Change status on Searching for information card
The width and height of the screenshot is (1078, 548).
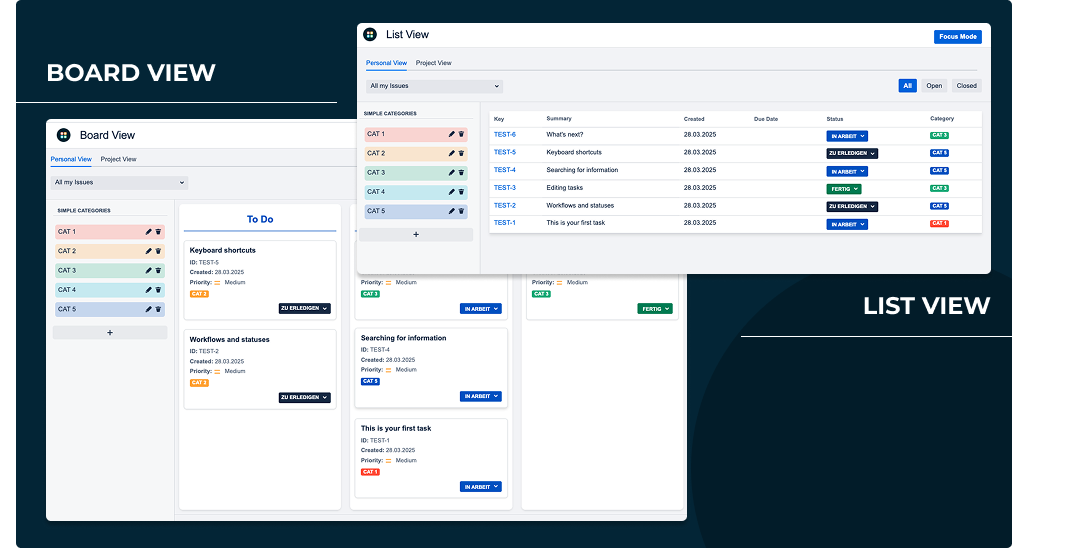point(481,396)
